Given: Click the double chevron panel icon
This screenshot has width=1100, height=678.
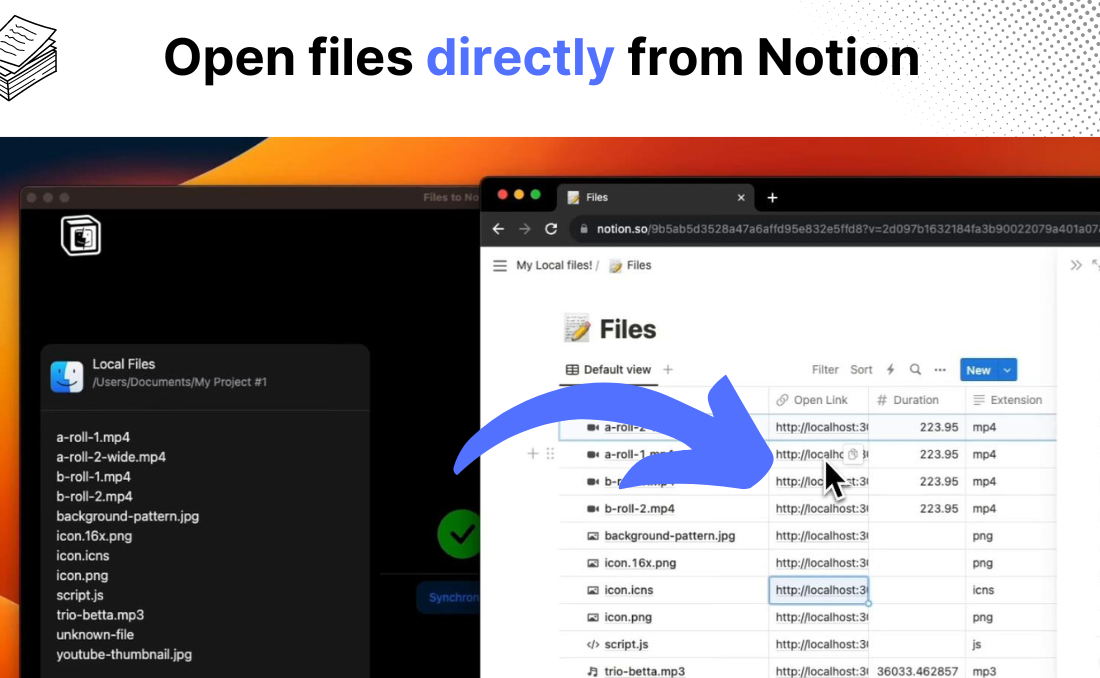Looking at the screenshot, I should (x=1076, y=265).
